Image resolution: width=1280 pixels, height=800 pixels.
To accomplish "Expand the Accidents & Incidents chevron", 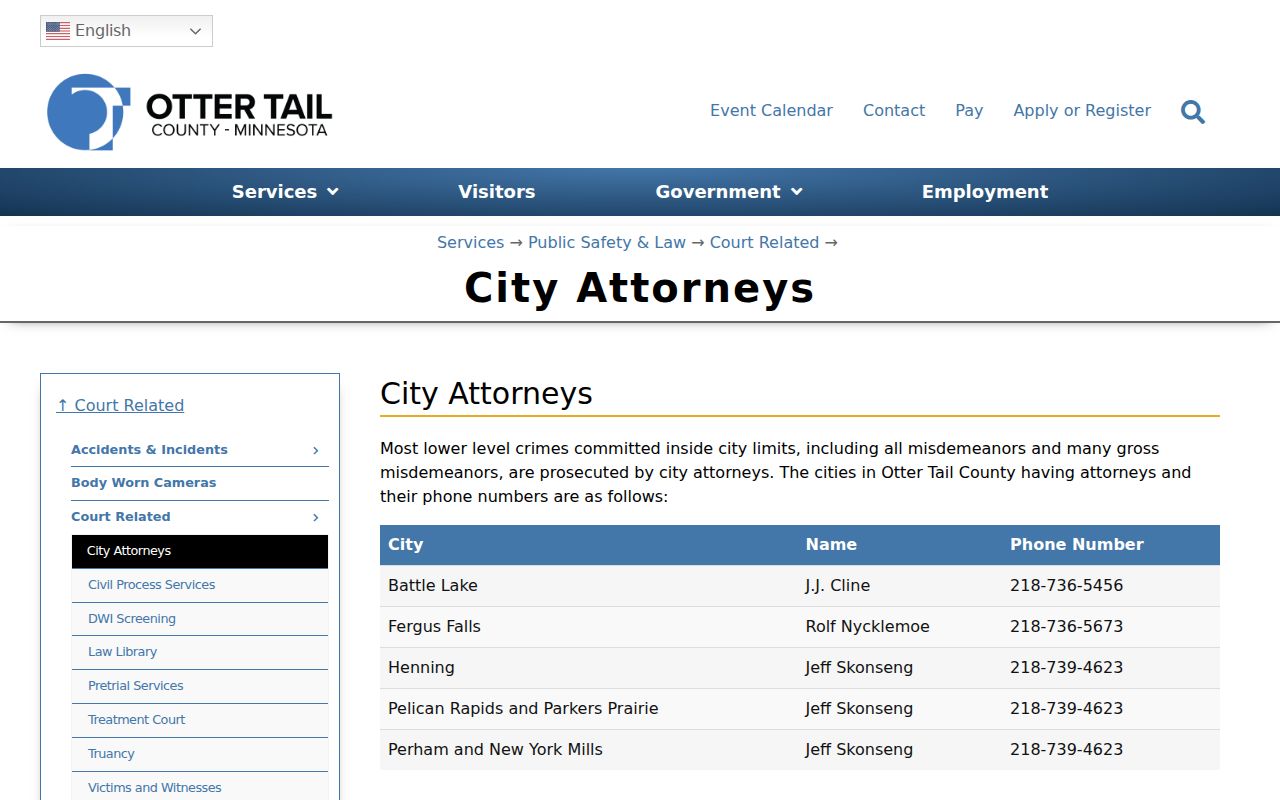I will tap(316, 450).
